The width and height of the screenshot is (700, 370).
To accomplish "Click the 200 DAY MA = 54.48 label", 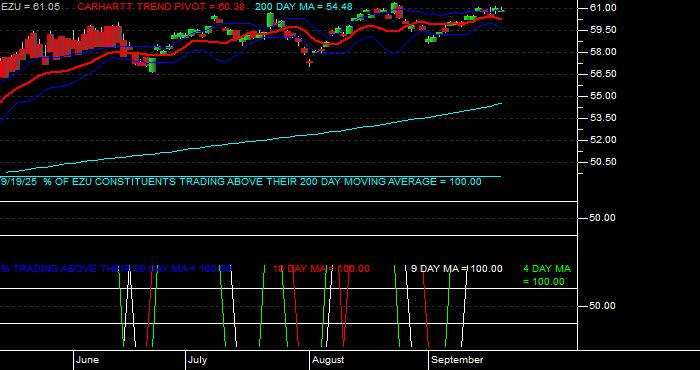I will (x=304, y=7).
